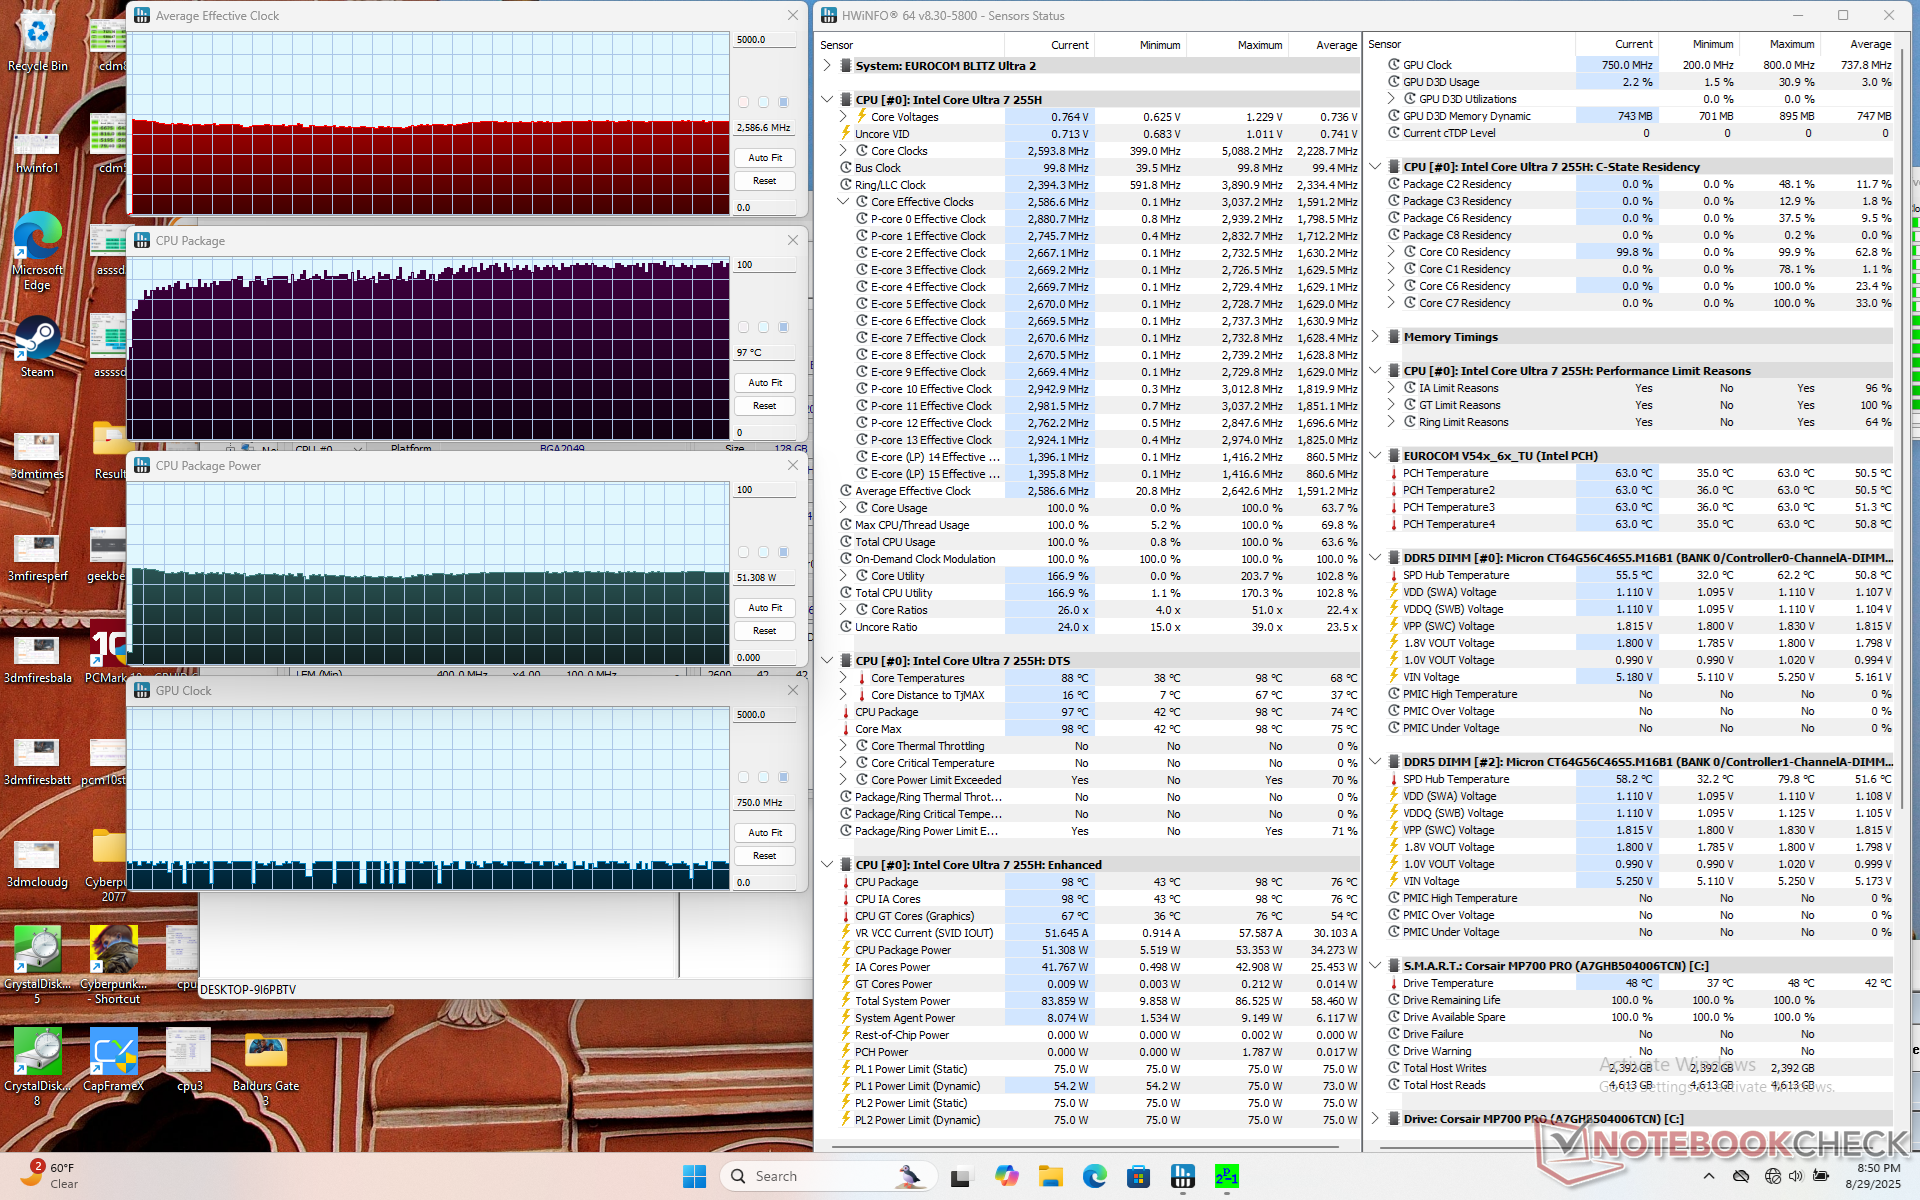1920x1200 pixels.
Task: Edit the 5000.0 maximum field in Average Effective Clock
Action: click(765, 40)
